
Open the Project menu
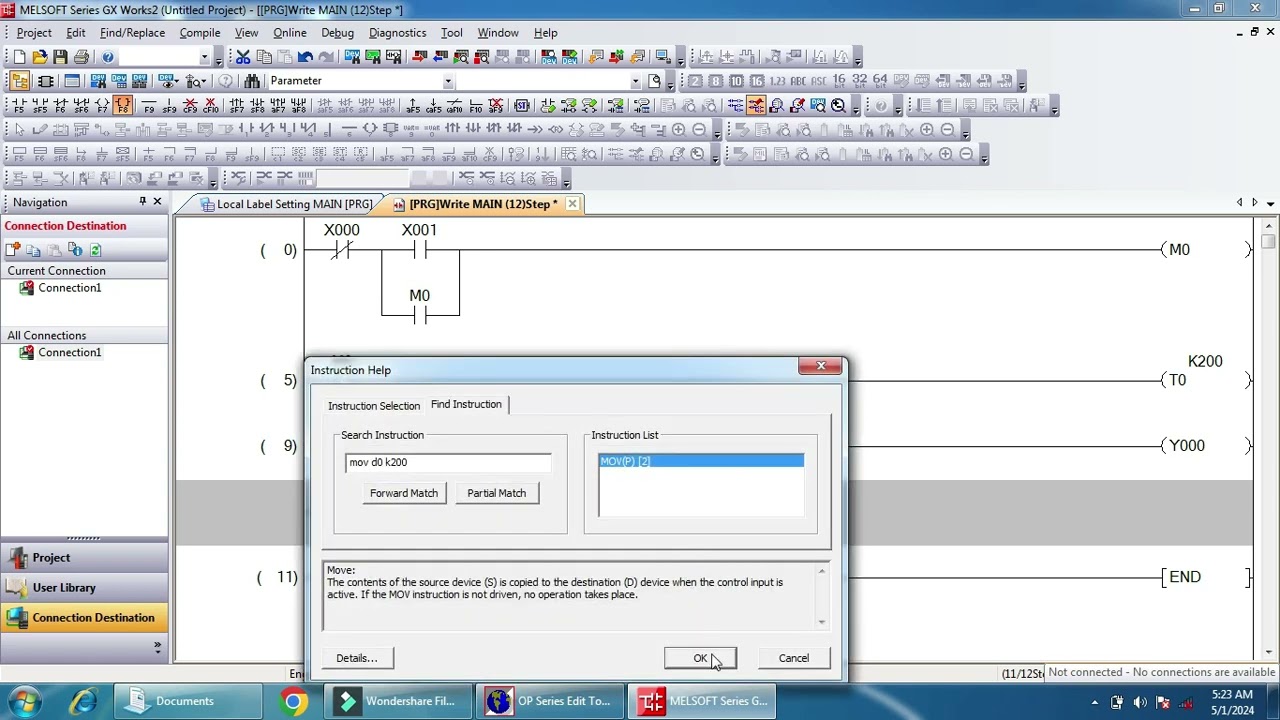34,33
